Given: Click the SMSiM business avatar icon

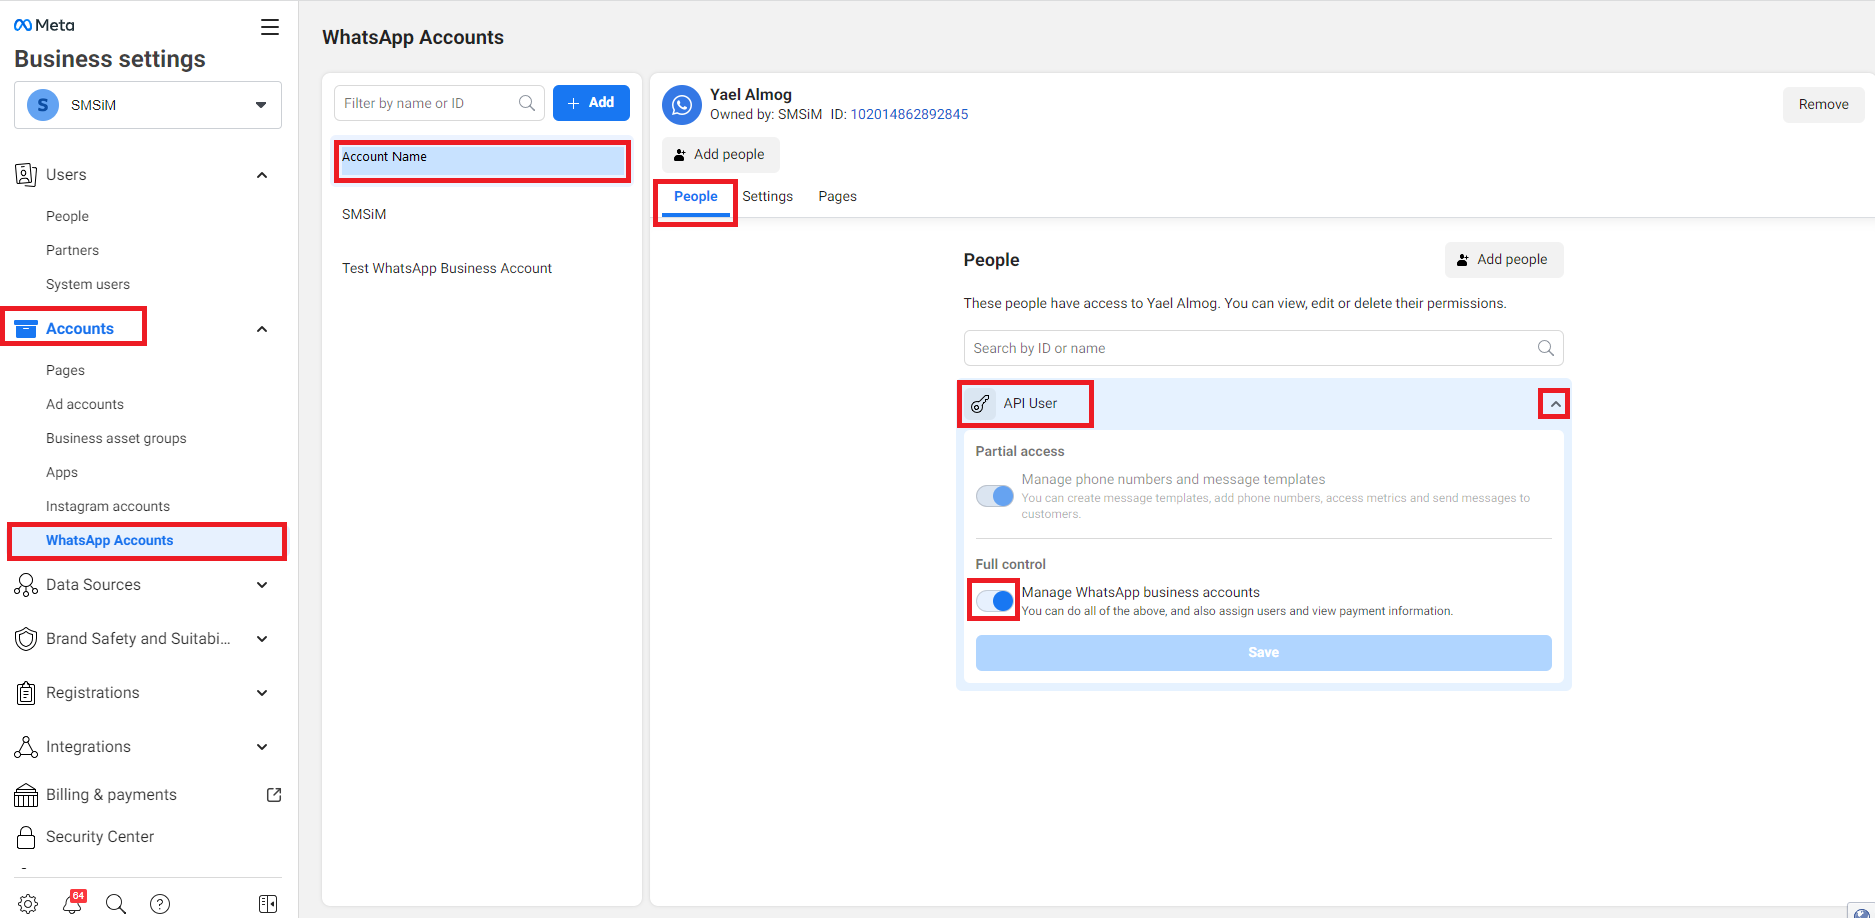Looking at the screenshot, I should [43, 105].
